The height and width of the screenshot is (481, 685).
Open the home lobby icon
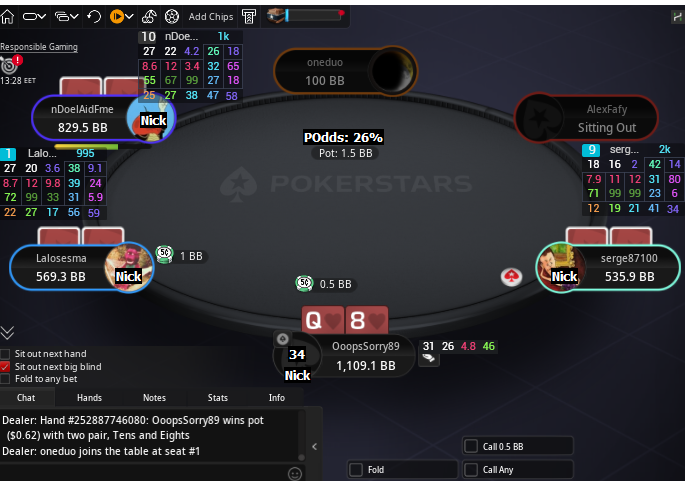coord(7,17)
